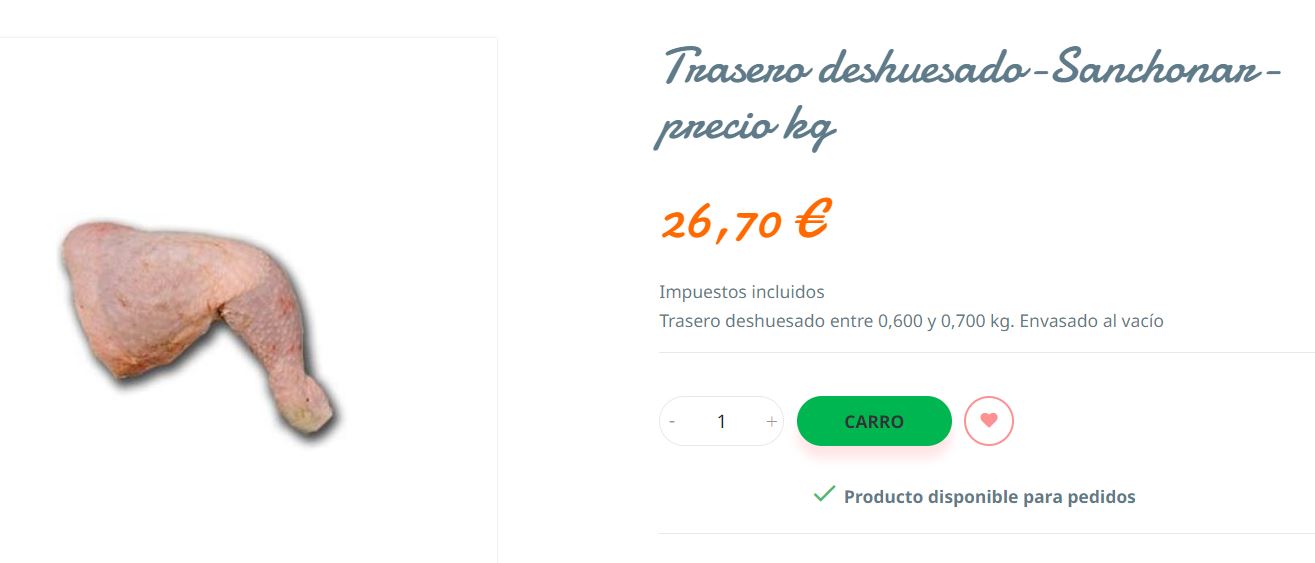Click the "Impuestos incluidos" text
The width and height of the screenshot is (1315, 563).
[x=741, y=292]
